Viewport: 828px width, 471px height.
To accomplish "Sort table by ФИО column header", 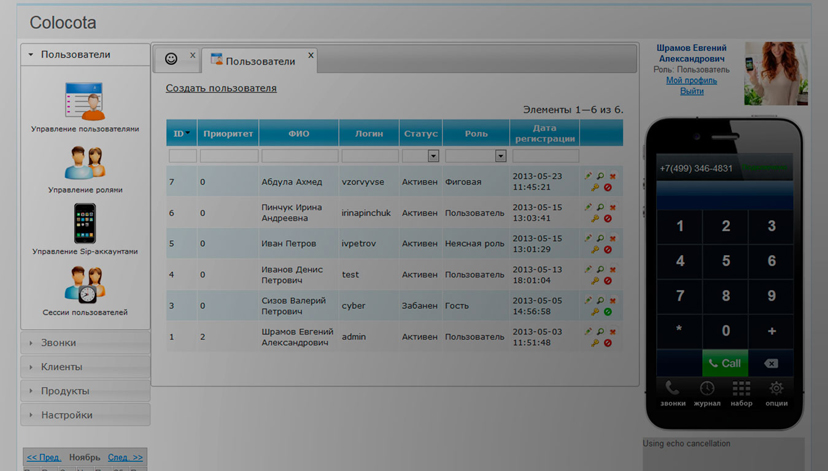I will pyautogui.click(x=298, y=134).
